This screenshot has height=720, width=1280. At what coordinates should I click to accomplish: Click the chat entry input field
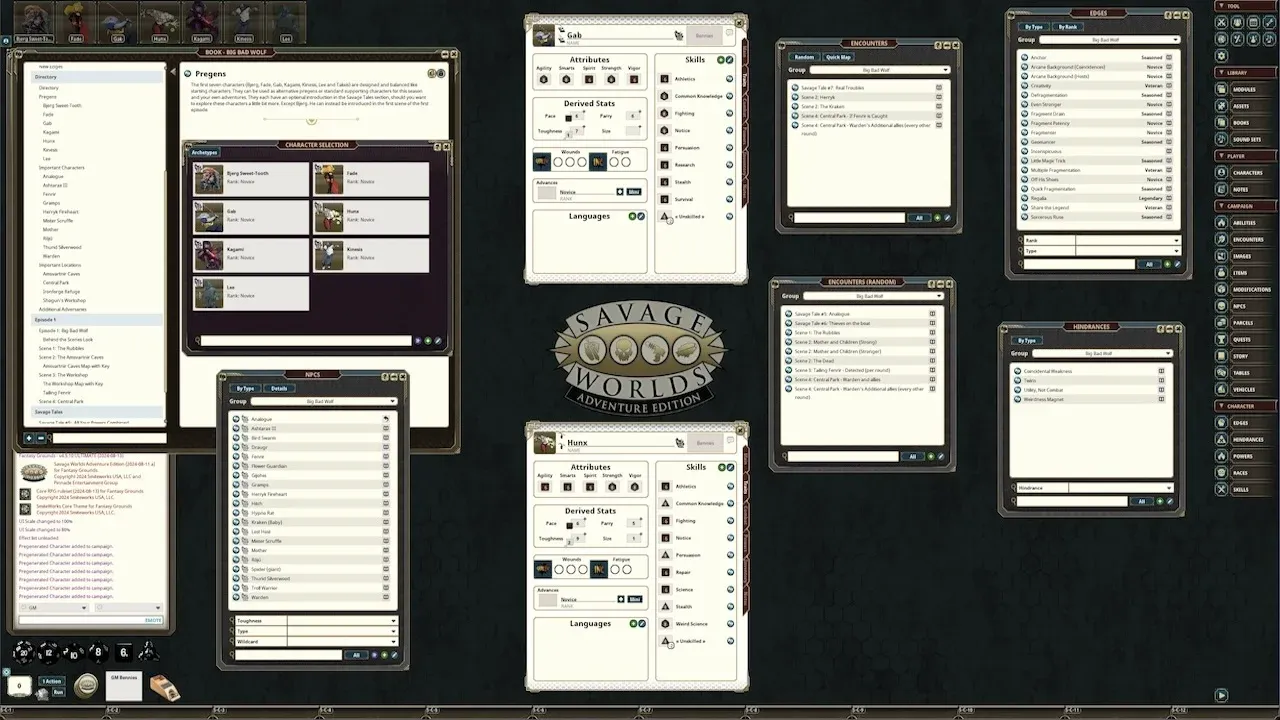(90, 620)
